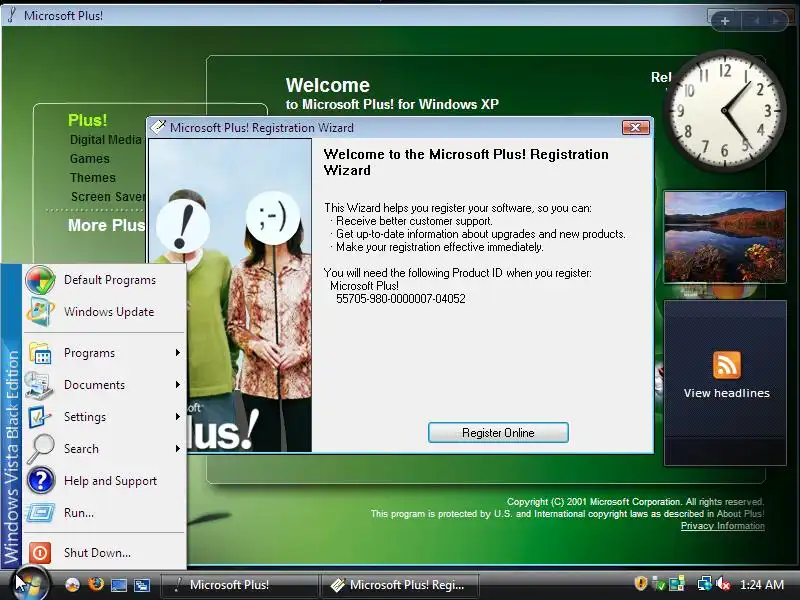Click the red Shut Down power icon

[x=40, y=553]
